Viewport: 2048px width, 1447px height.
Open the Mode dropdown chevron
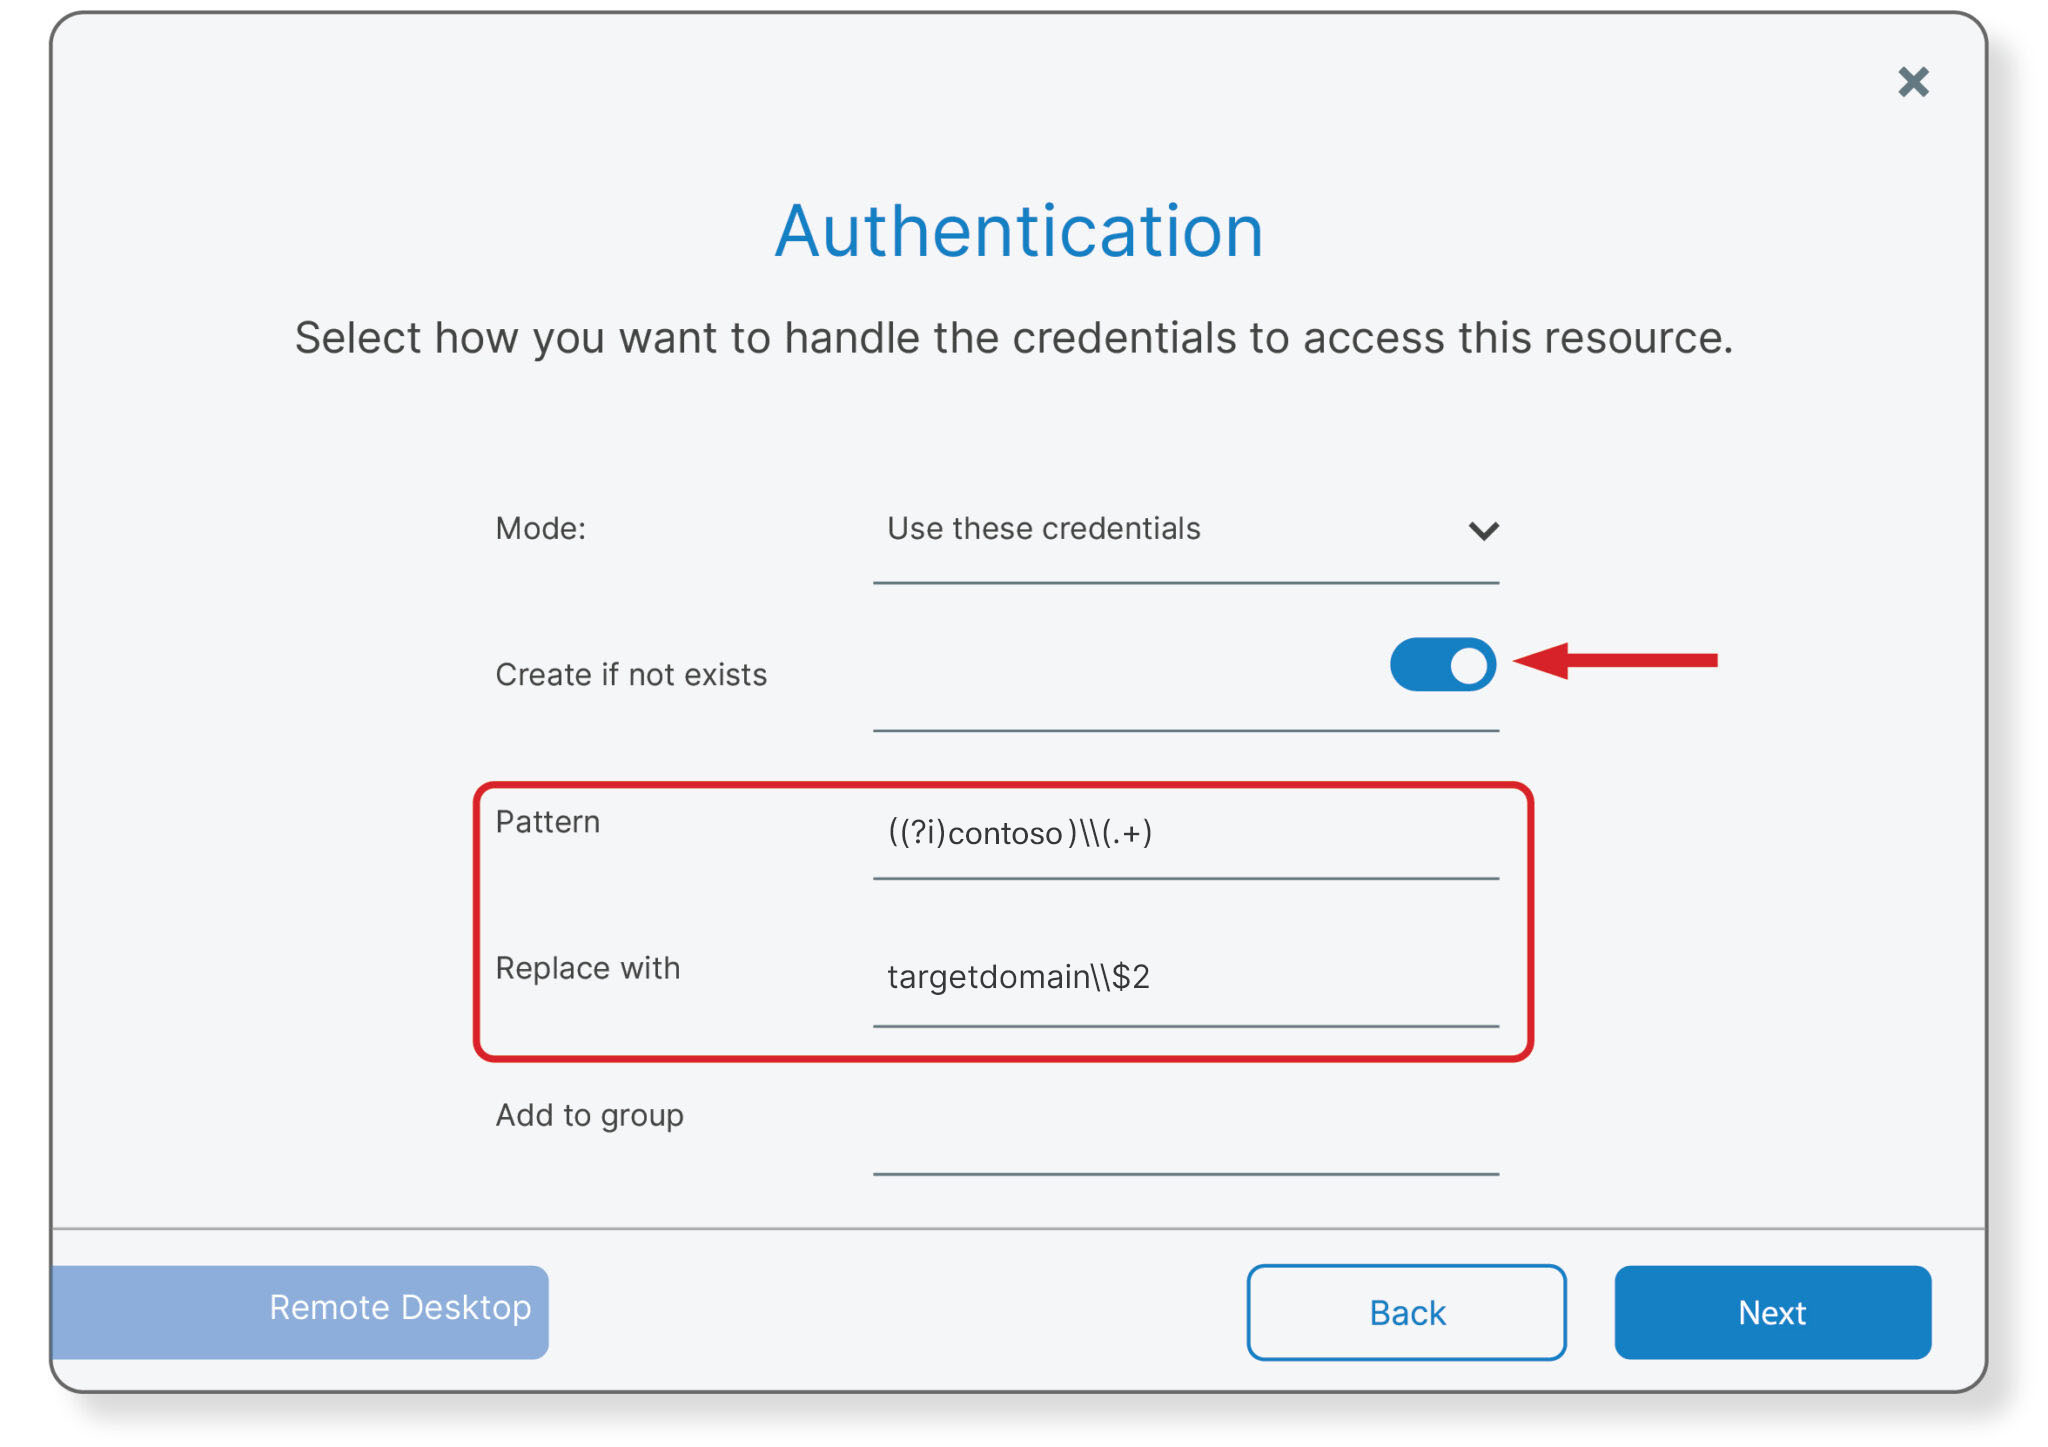1483,530
